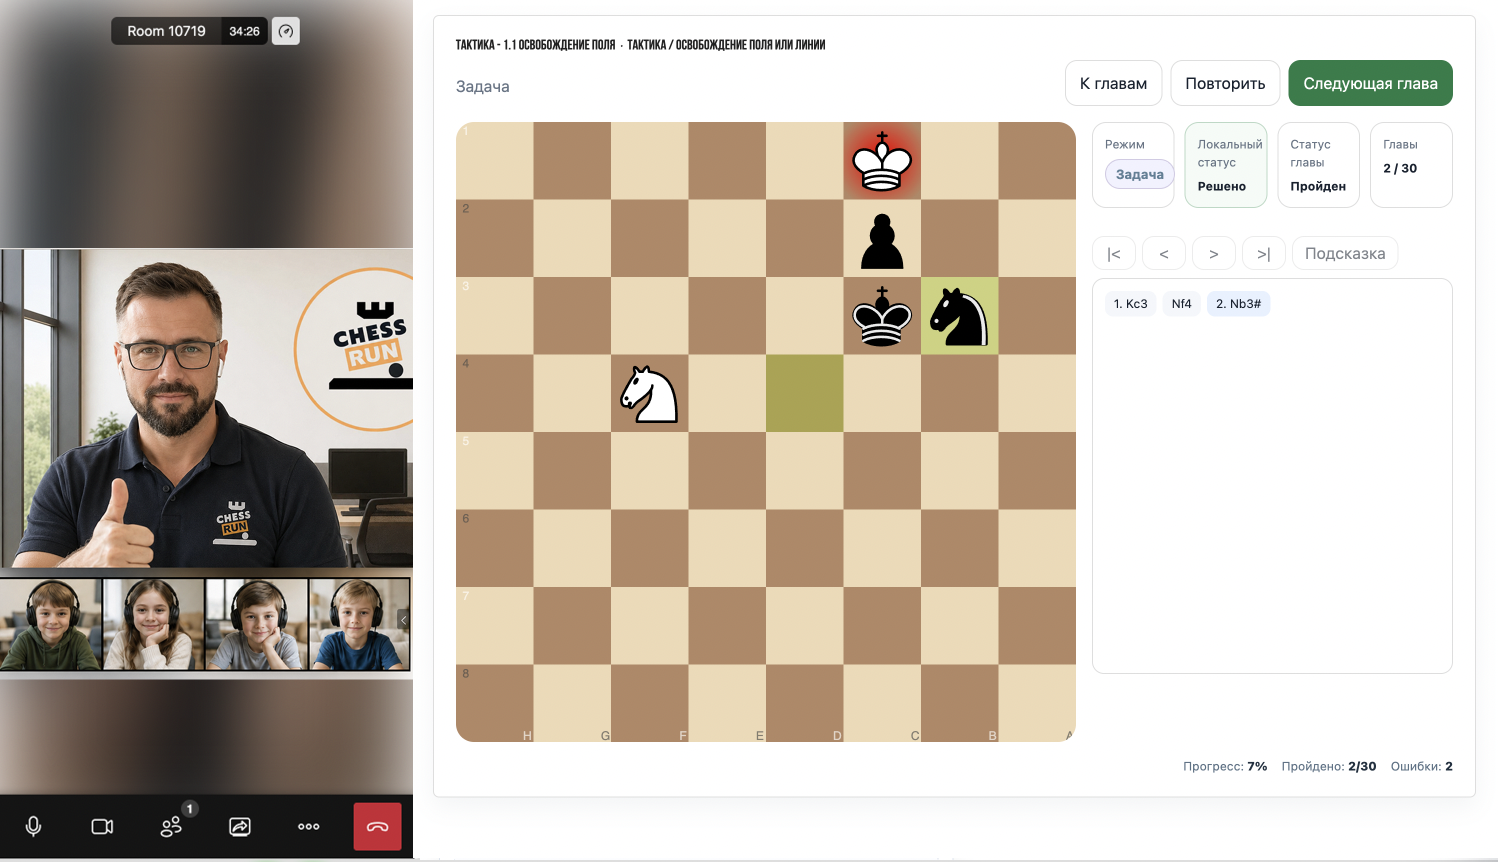
Task: Click the Подсказка hint button
Action: click(x=1345, y=254)
